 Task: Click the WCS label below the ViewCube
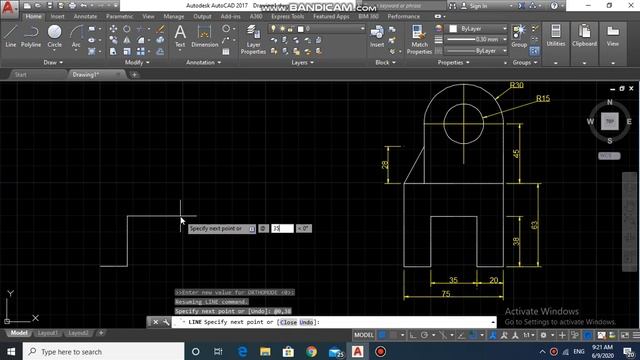tap(609, 156)
